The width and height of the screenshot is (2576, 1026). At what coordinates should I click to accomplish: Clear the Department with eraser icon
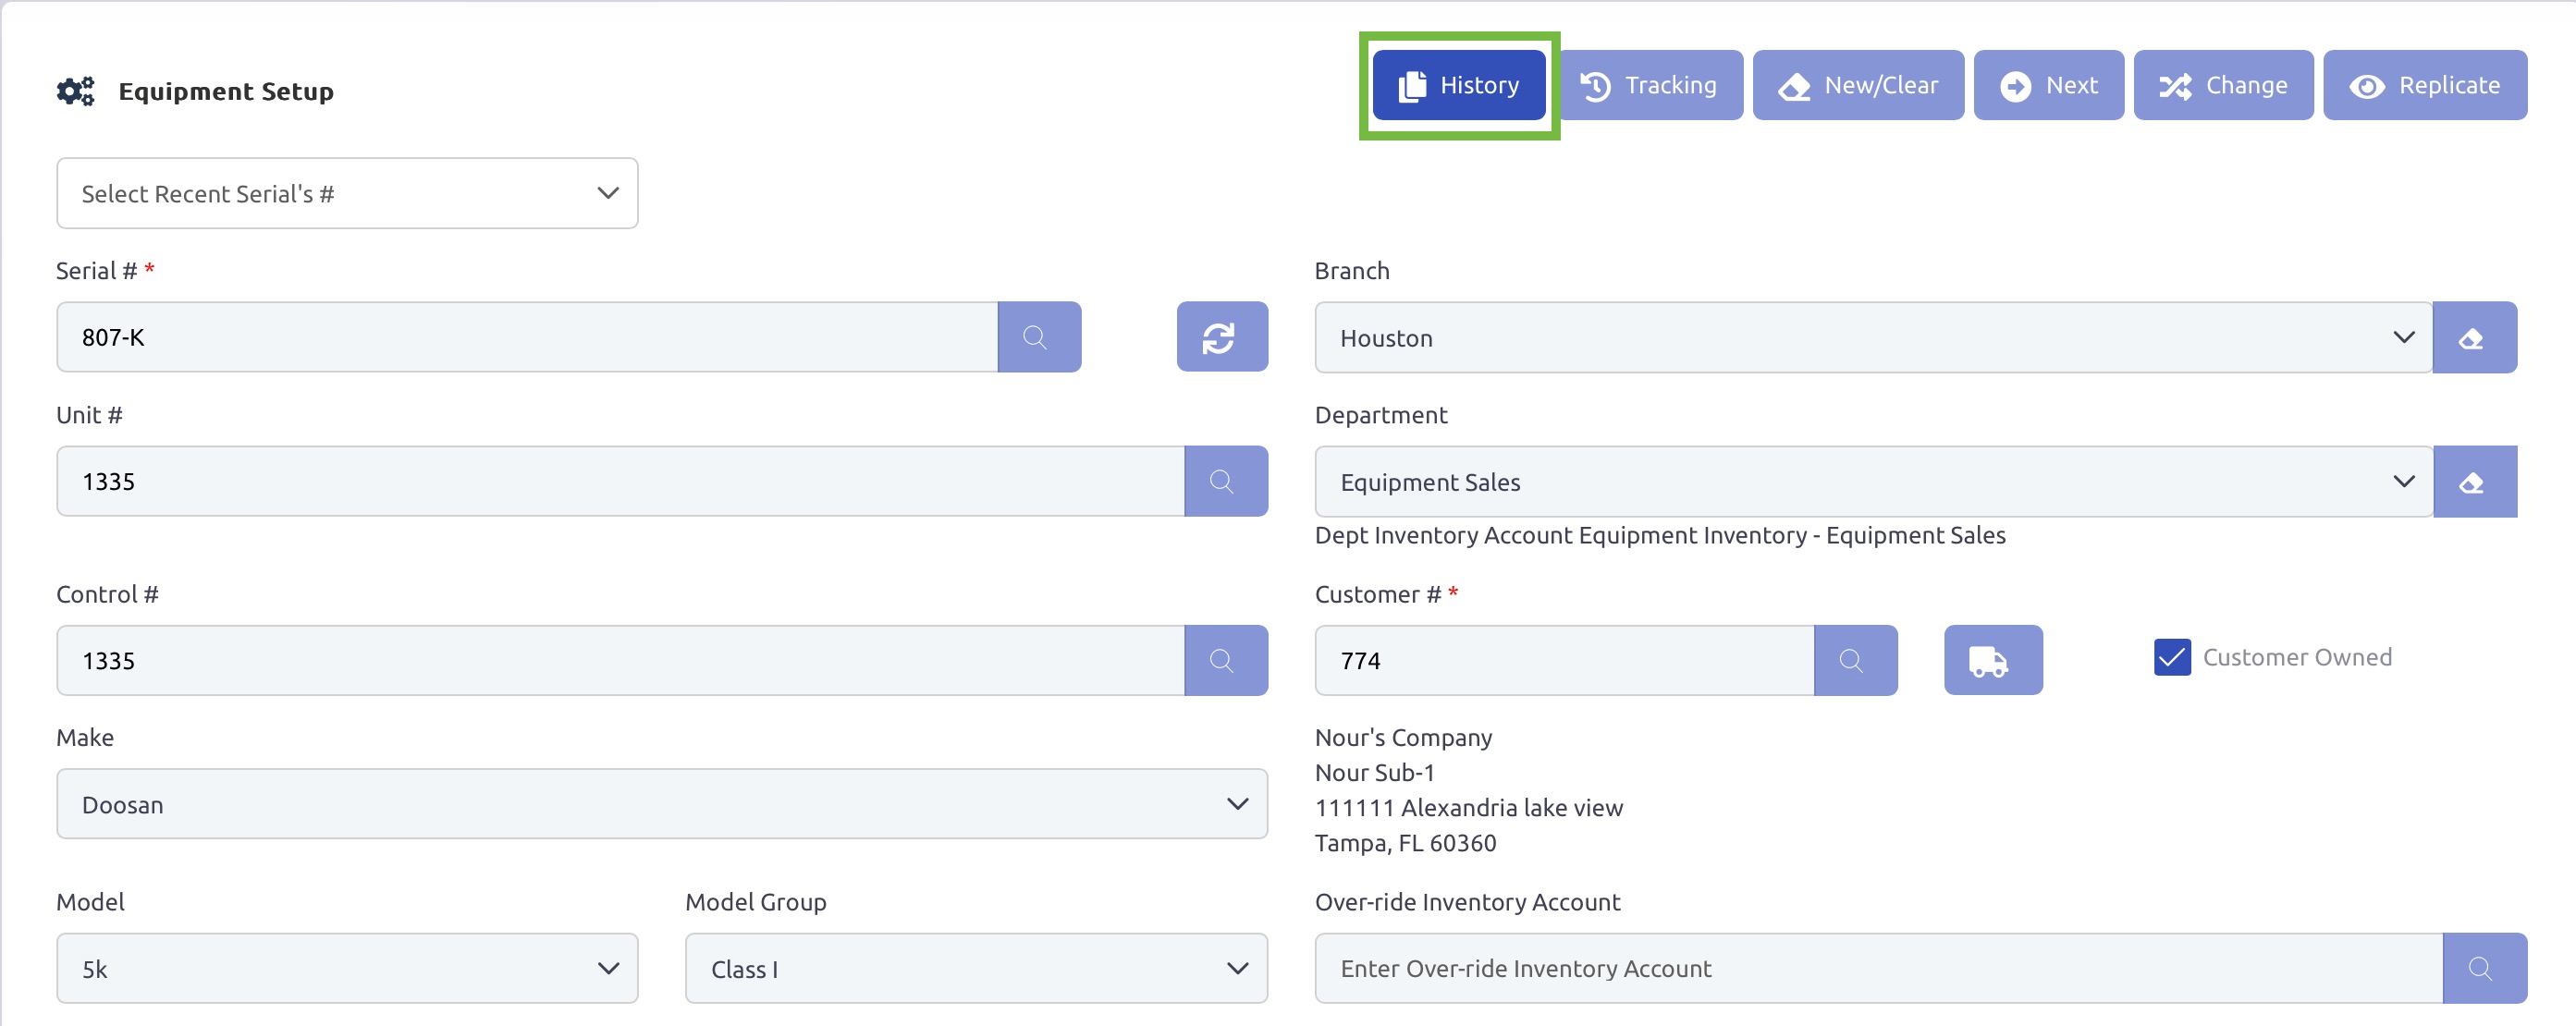click(2473, 481)
